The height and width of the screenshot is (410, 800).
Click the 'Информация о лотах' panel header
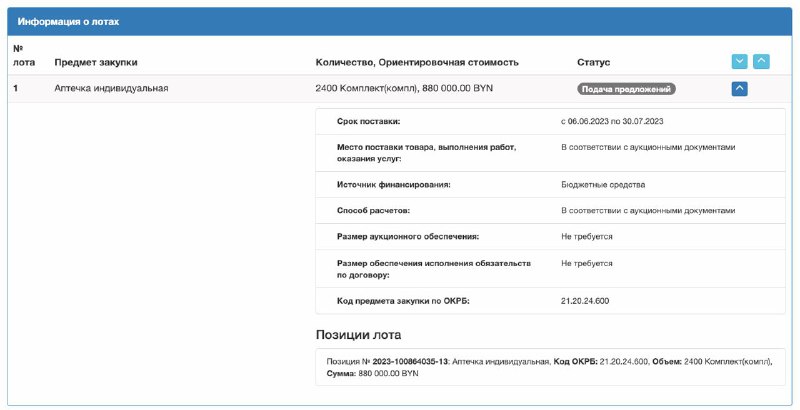(399, 22)
